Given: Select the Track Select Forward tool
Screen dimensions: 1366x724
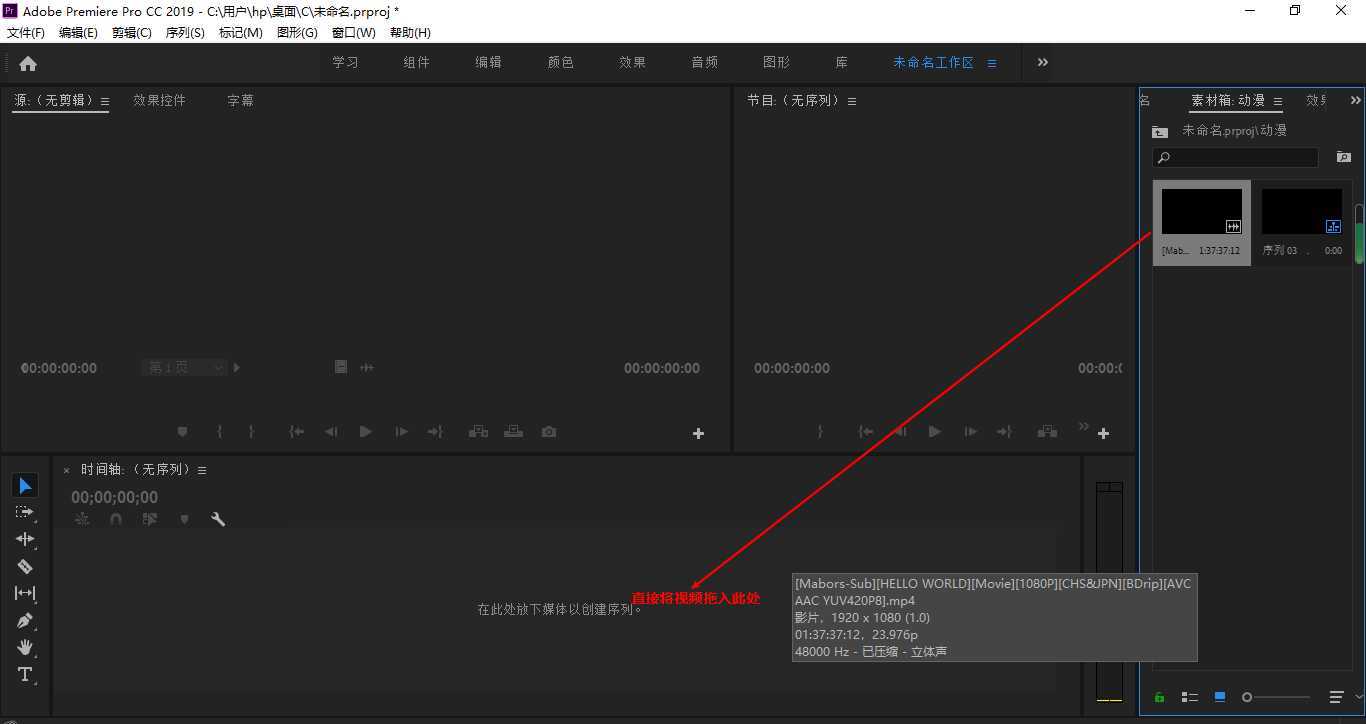Looking at the screenshot, I should (x=25, y=512).
